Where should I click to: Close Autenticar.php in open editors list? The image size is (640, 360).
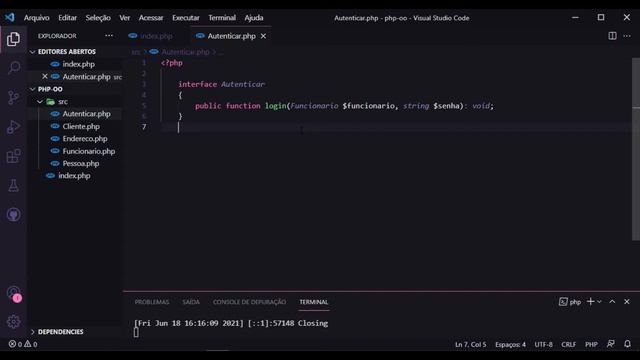(x=45, y=76)
